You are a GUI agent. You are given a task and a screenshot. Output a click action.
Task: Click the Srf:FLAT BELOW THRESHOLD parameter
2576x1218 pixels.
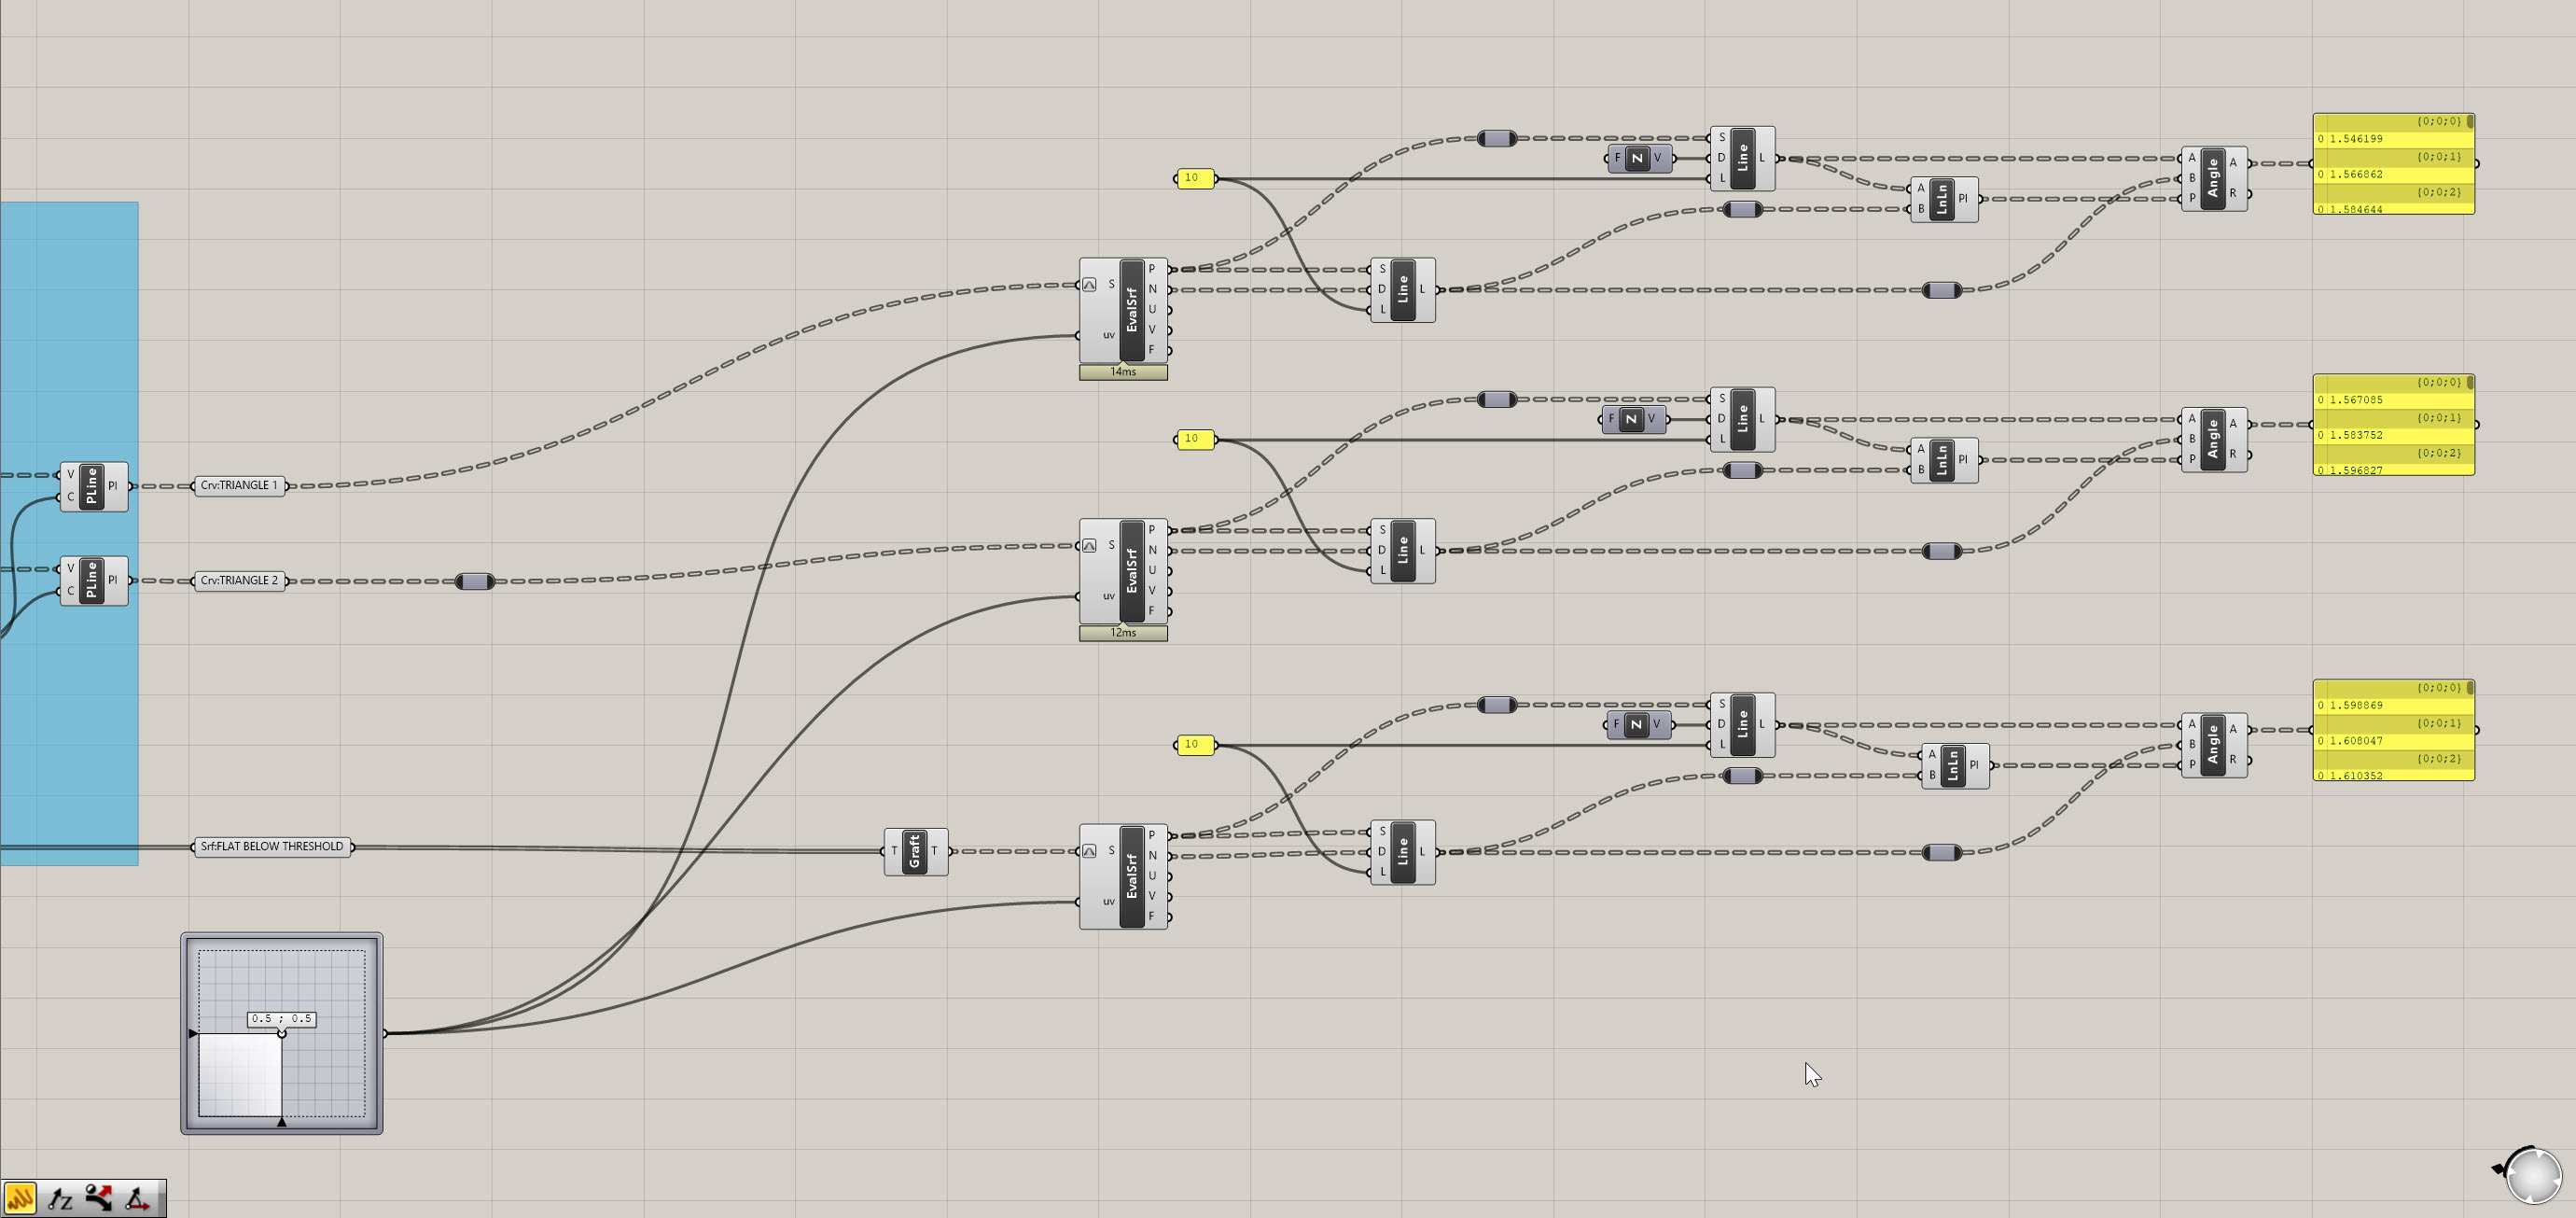coord(271,847)
